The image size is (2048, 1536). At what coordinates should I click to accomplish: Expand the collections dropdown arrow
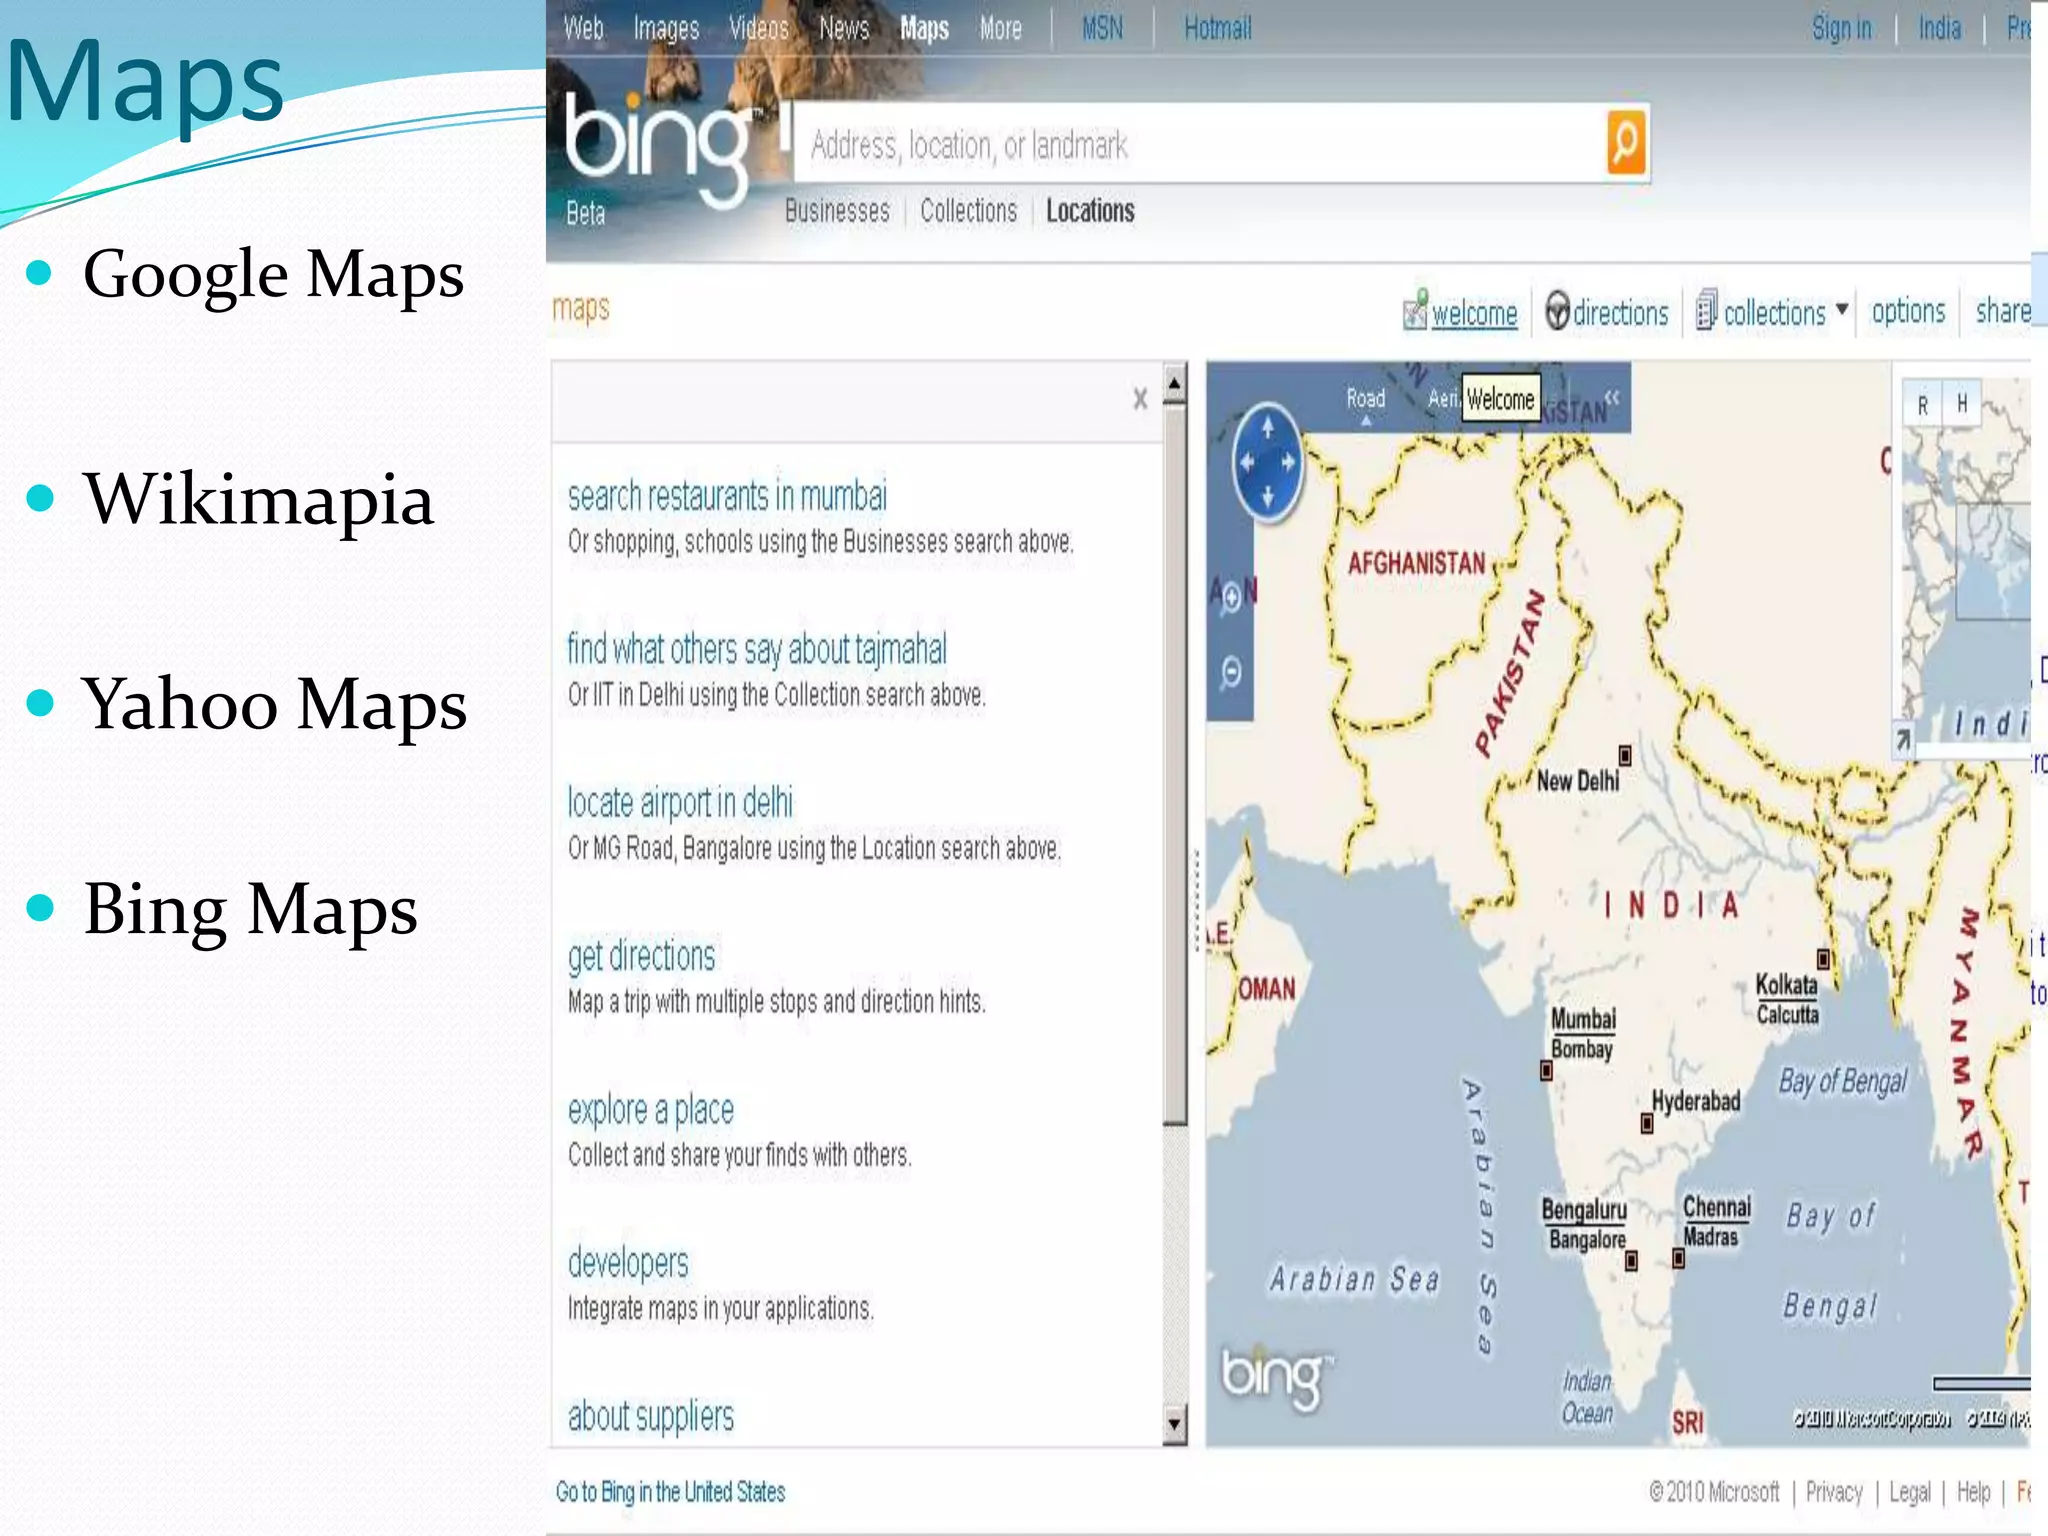[x=1841, y=309]
